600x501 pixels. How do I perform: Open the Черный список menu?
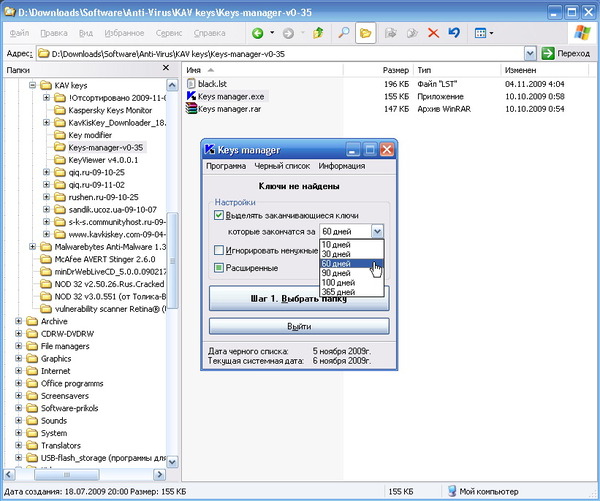[x=282, y=166]
